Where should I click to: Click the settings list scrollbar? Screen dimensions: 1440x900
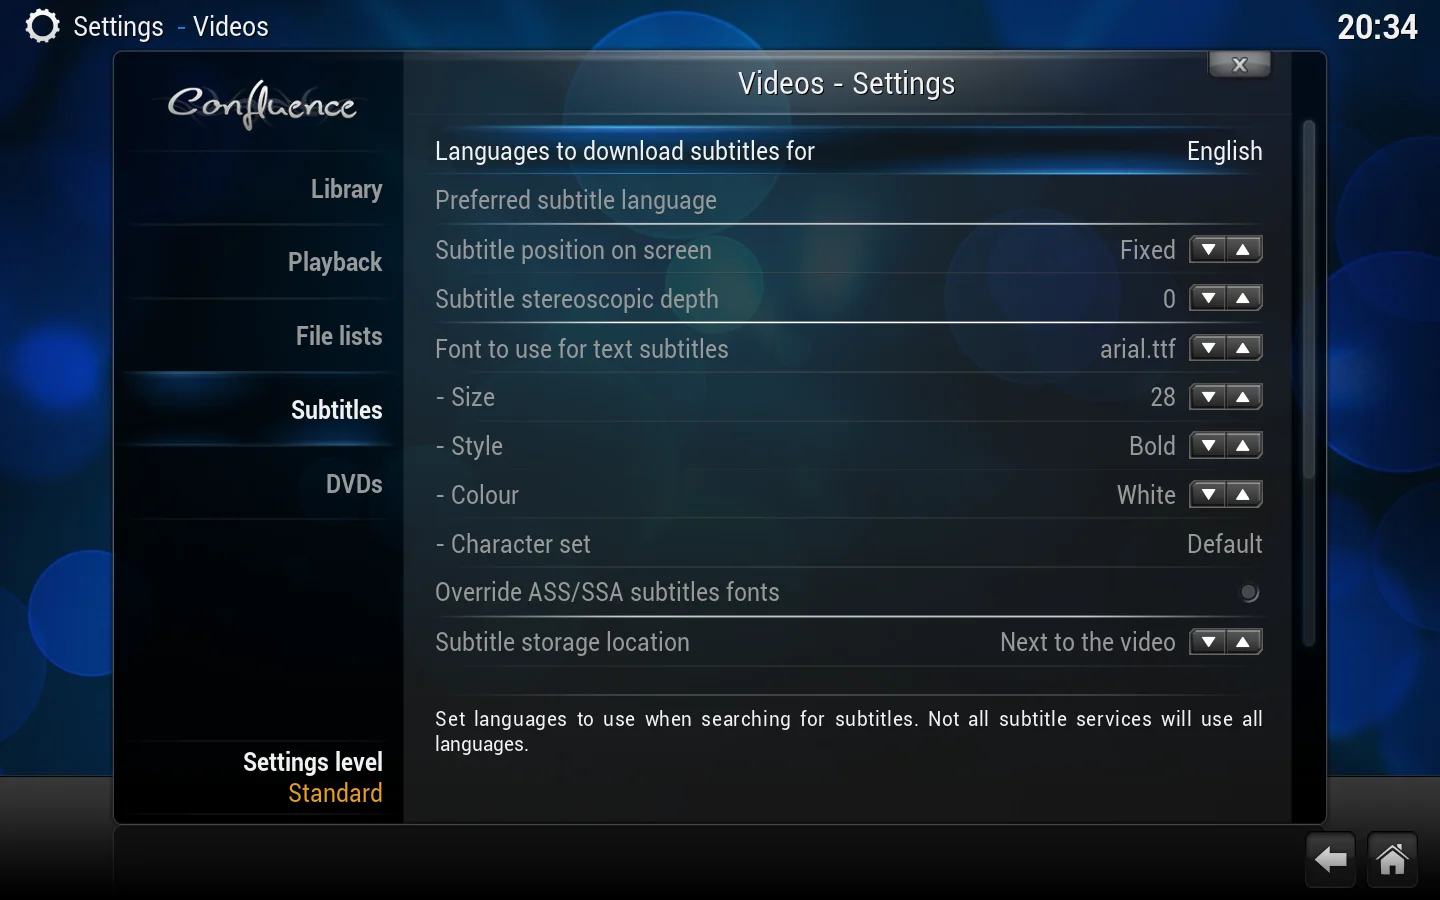(x=1308, y=300)
